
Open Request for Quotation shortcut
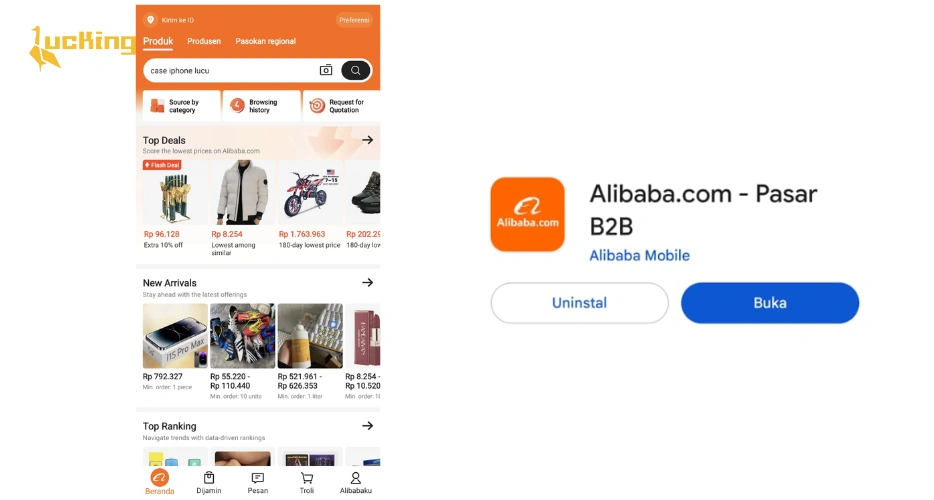coord(341,105)
